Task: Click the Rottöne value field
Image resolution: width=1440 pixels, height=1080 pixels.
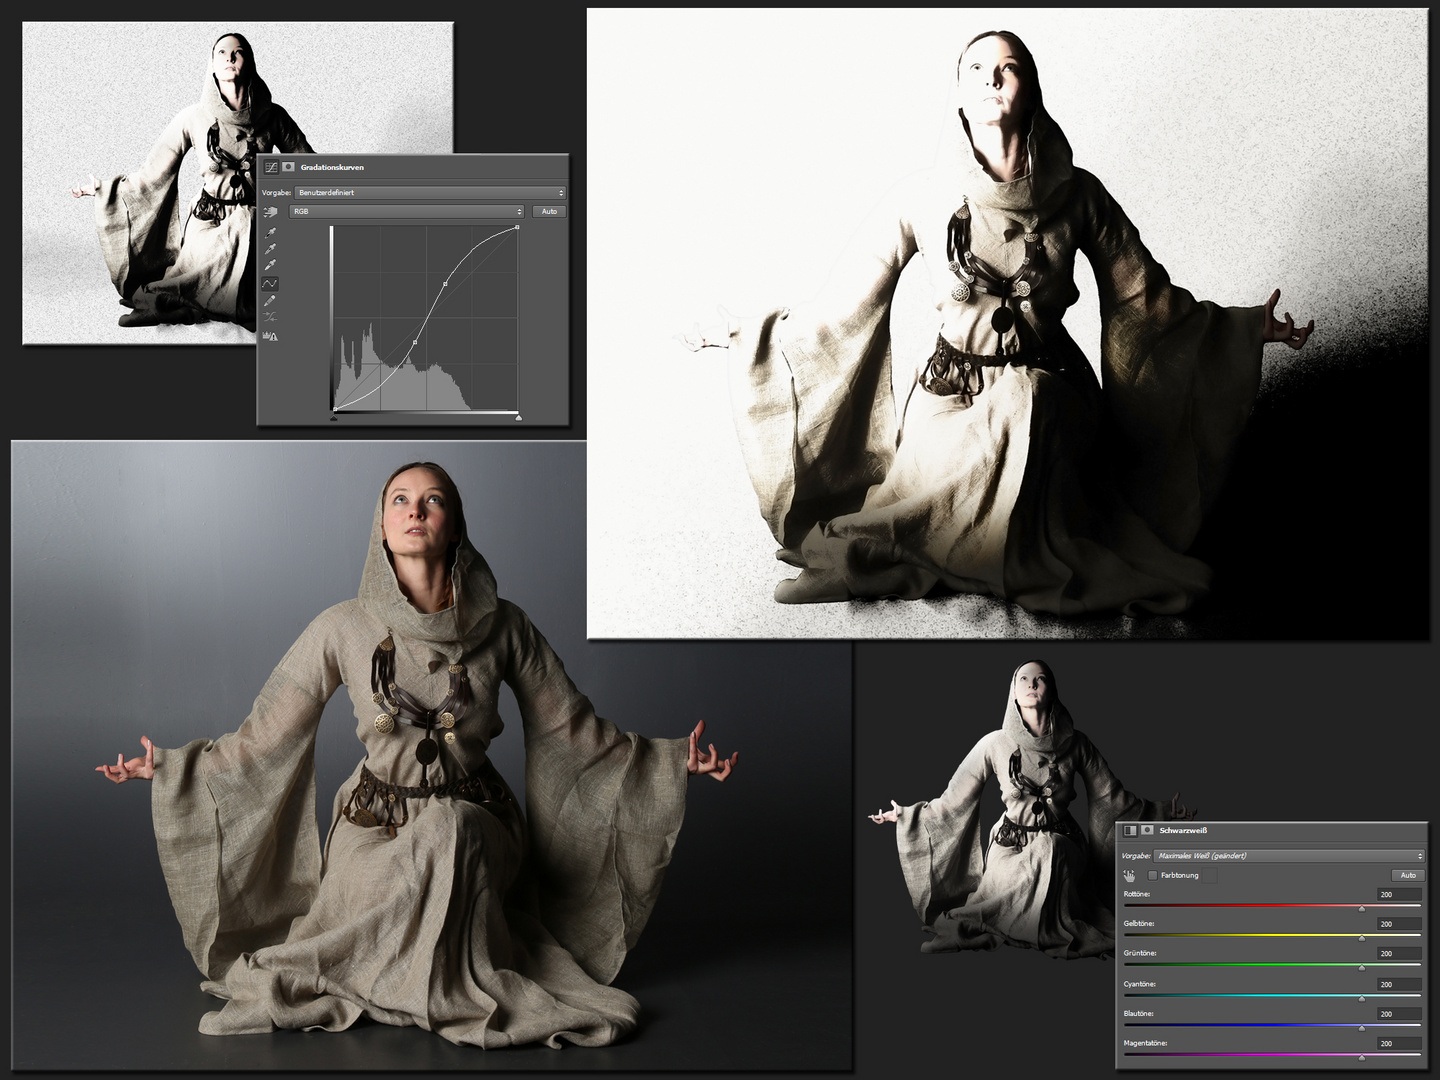Action: pyautogui.click(x=1399, y=894)
